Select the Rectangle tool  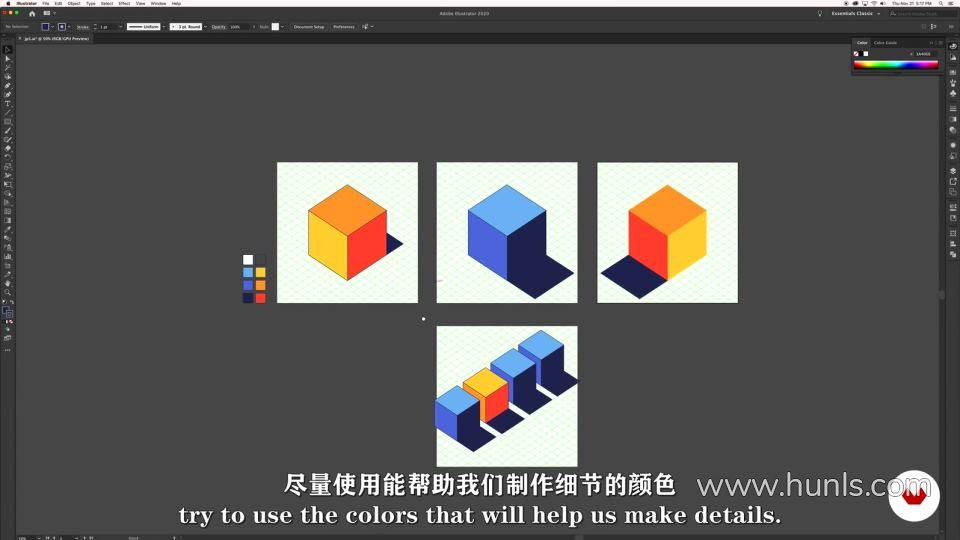[7, 122]
